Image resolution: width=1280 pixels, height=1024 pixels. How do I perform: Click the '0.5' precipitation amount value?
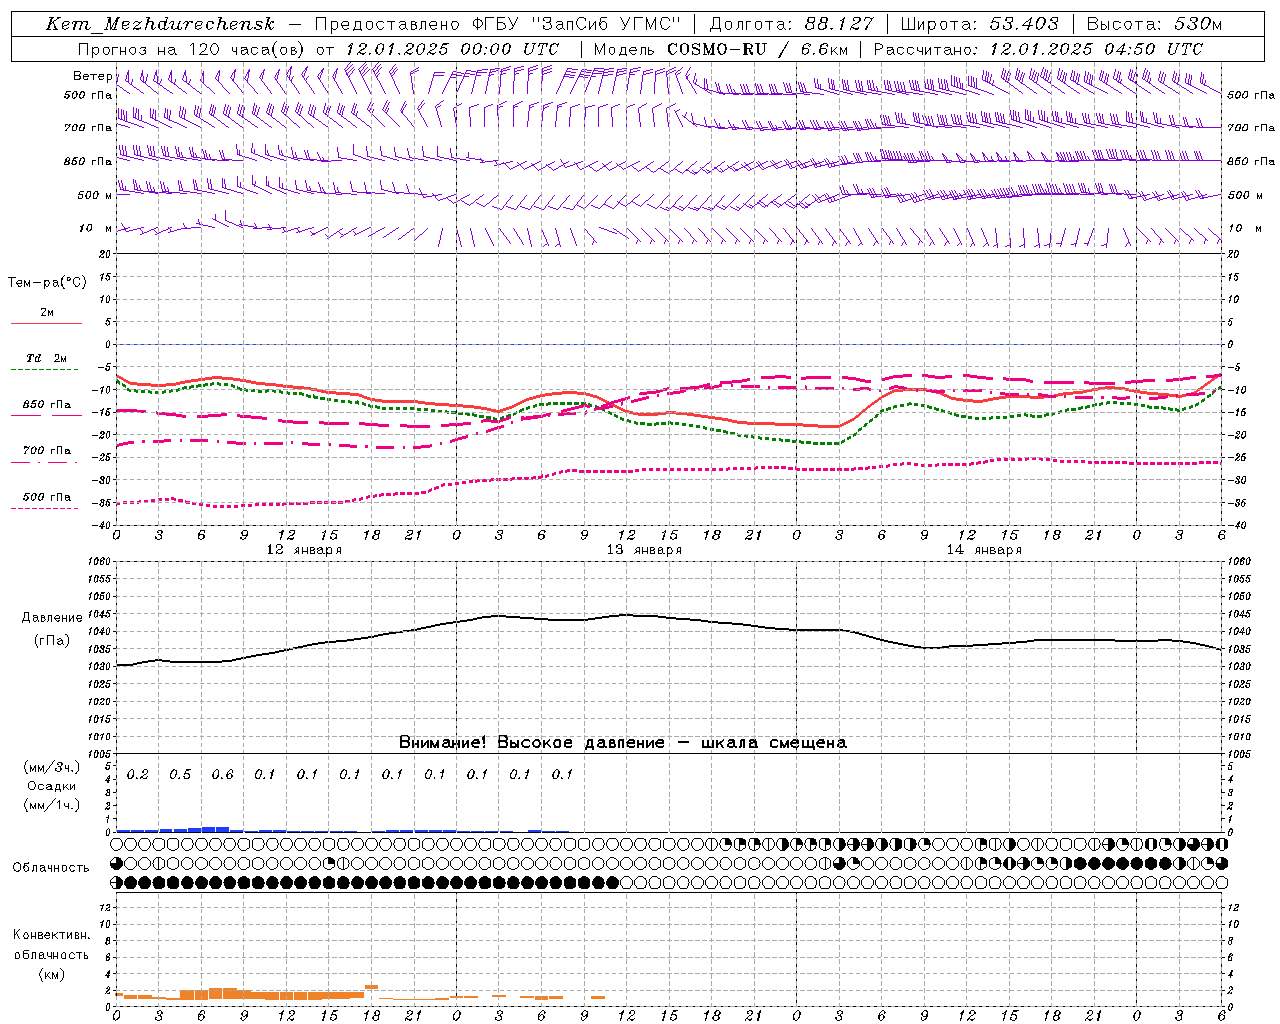coord(180,774)
